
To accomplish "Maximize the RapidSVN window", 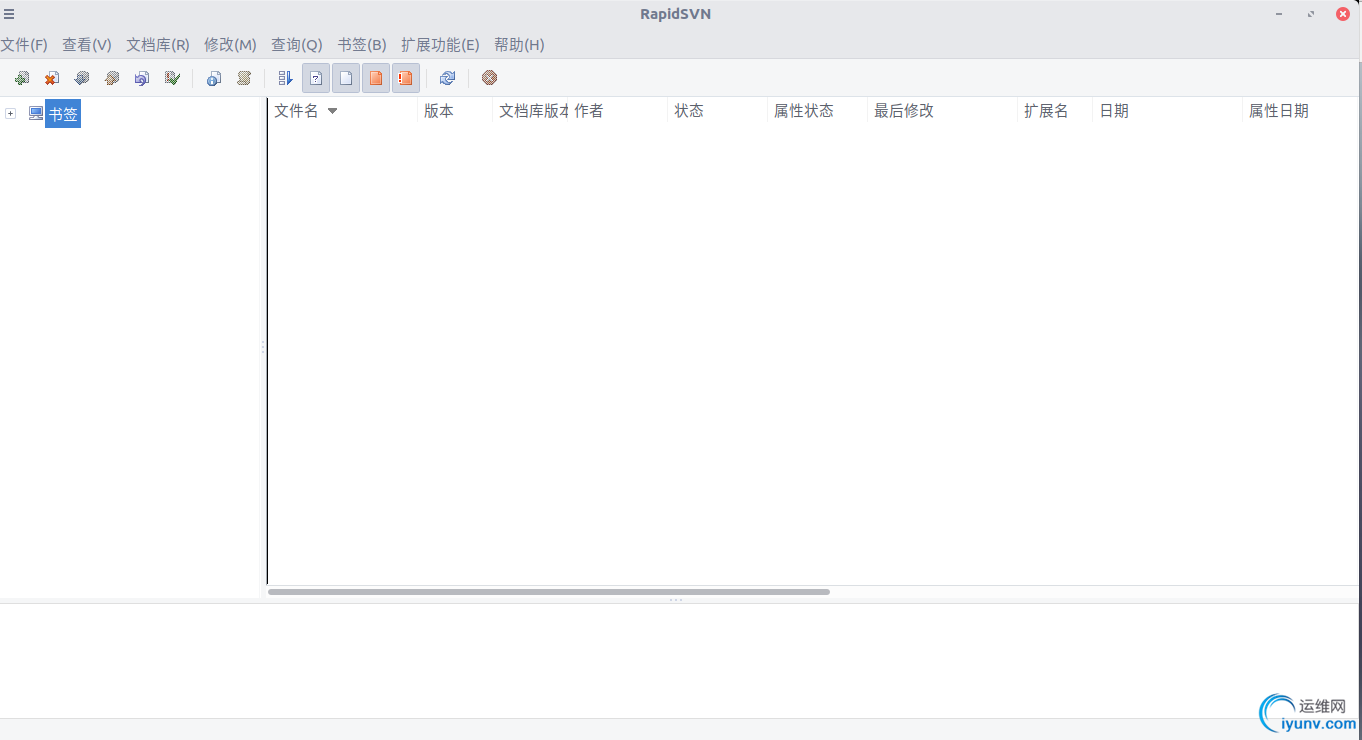I will tap(1311, 14).
